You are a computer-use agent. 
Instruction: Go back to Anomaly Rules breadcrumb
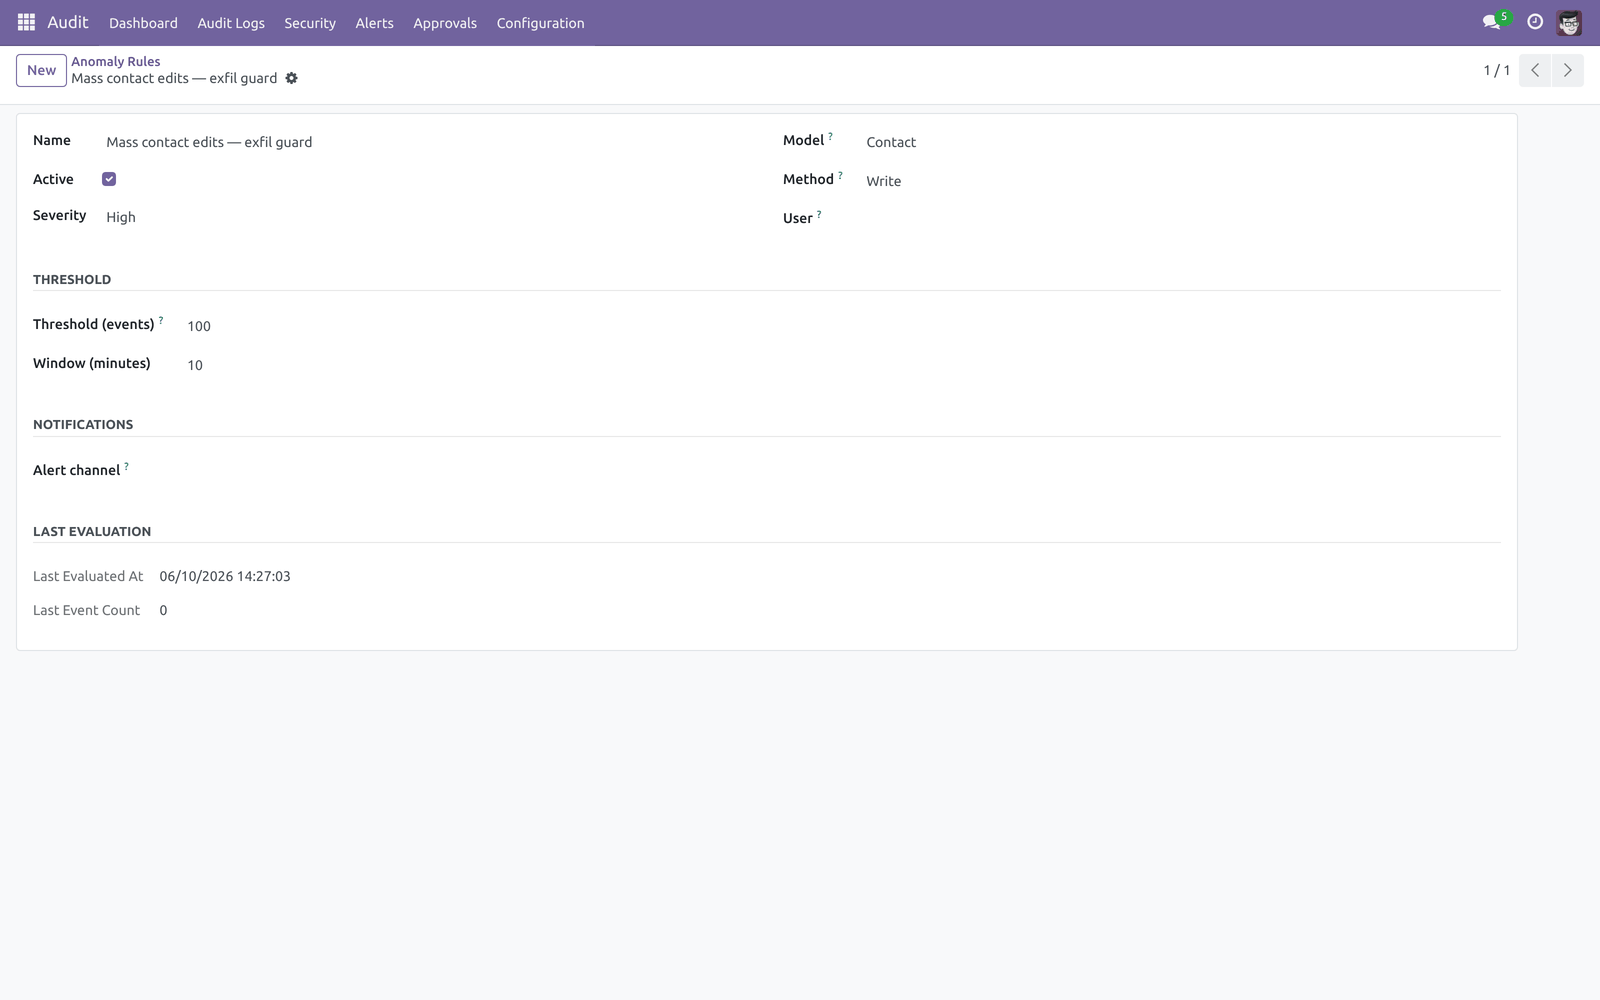115,61
